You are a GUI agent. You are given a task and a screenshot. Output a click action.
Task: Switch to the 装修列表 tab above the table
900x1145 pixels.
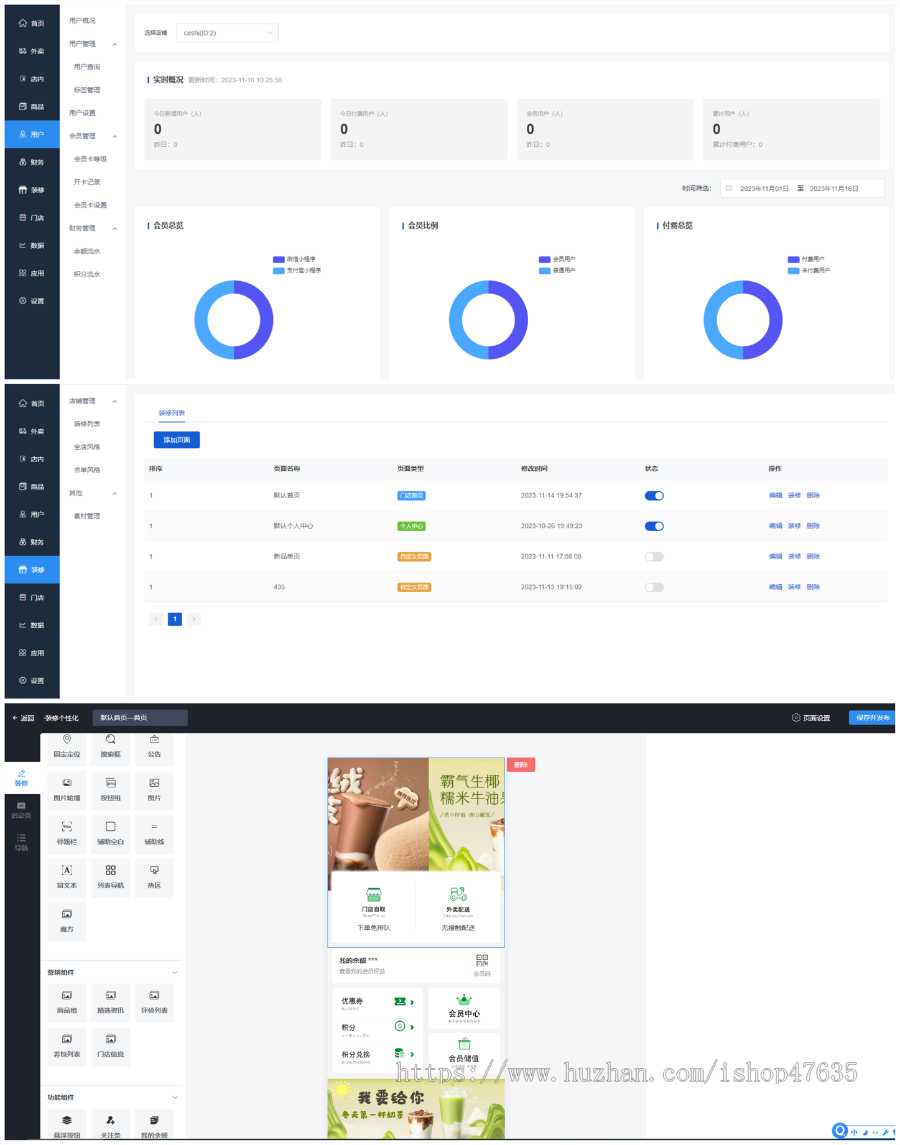[x=172, y=413]
